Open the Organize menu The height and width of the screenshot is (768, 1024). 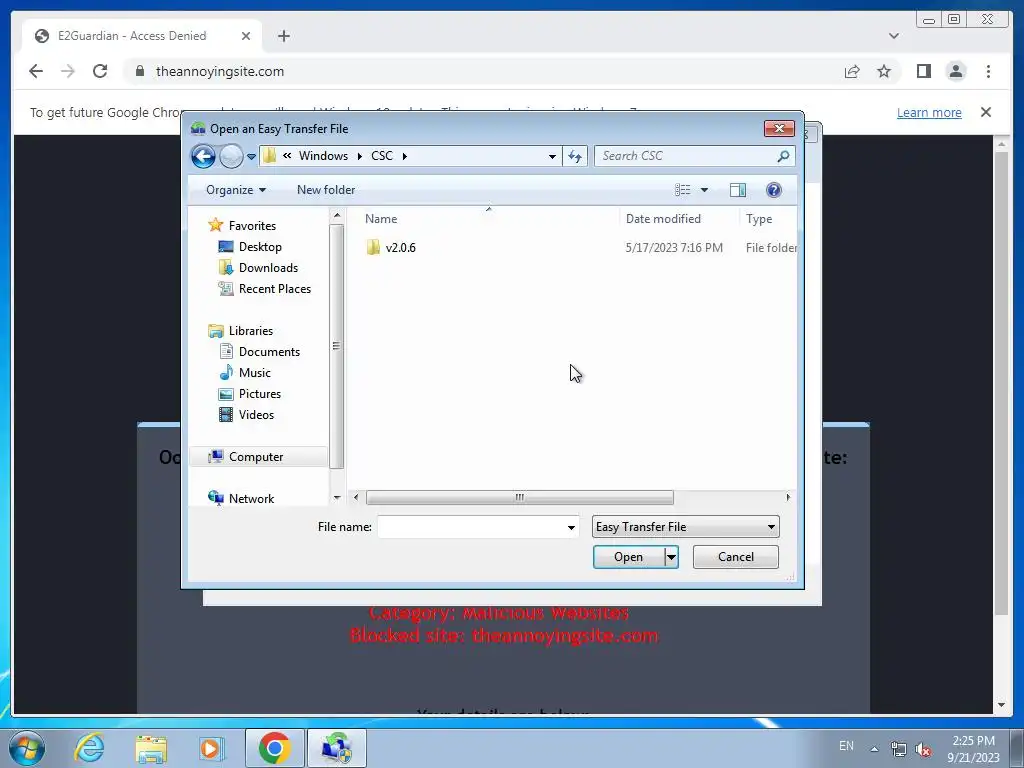[x=236, y=190]
